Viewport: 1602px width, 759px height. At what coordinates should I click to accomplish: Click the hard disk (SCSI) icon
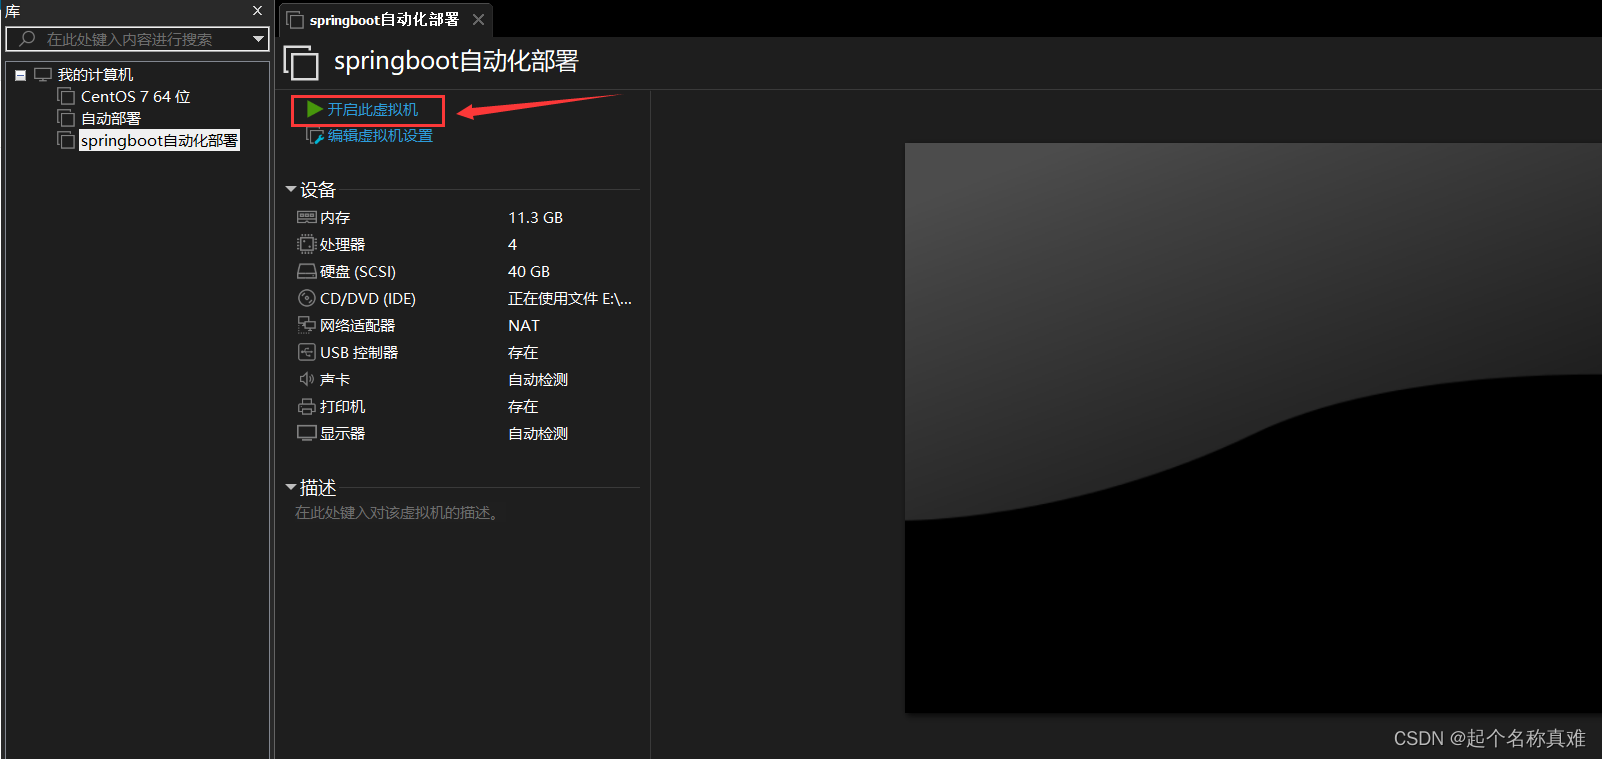coord(307,271)
